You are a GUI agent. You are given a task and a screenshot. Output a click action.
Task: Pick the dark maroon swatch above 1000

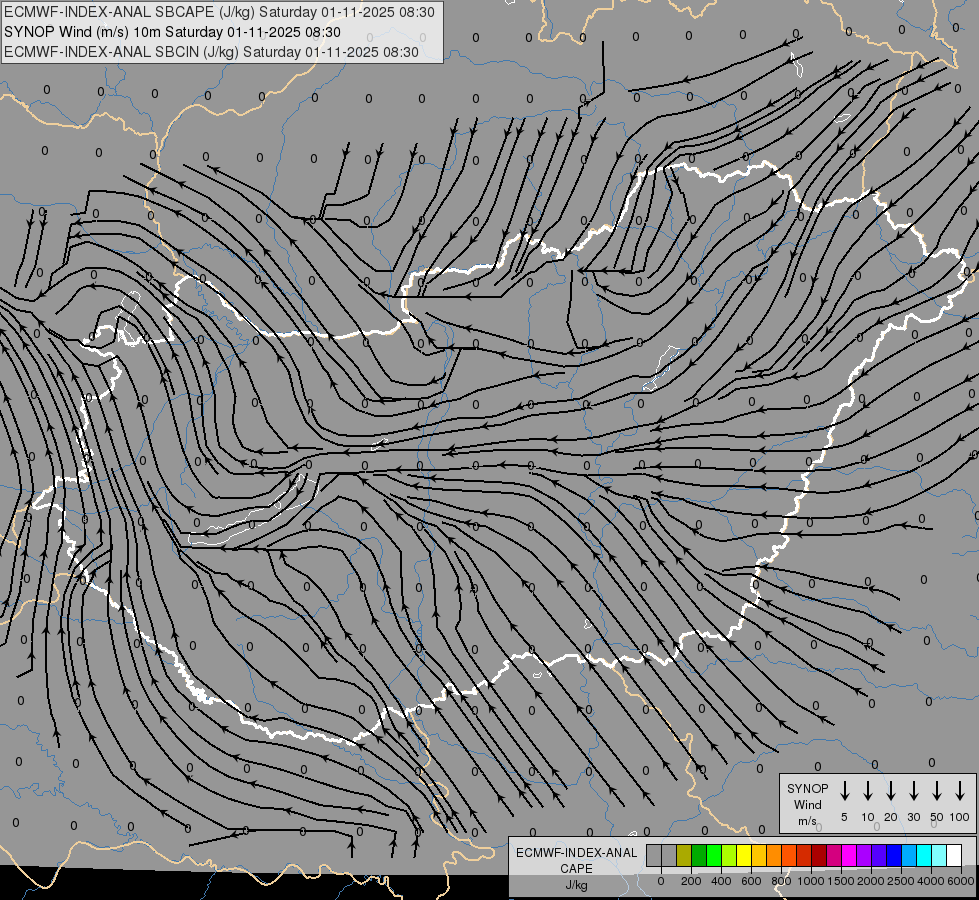[819, 855]
